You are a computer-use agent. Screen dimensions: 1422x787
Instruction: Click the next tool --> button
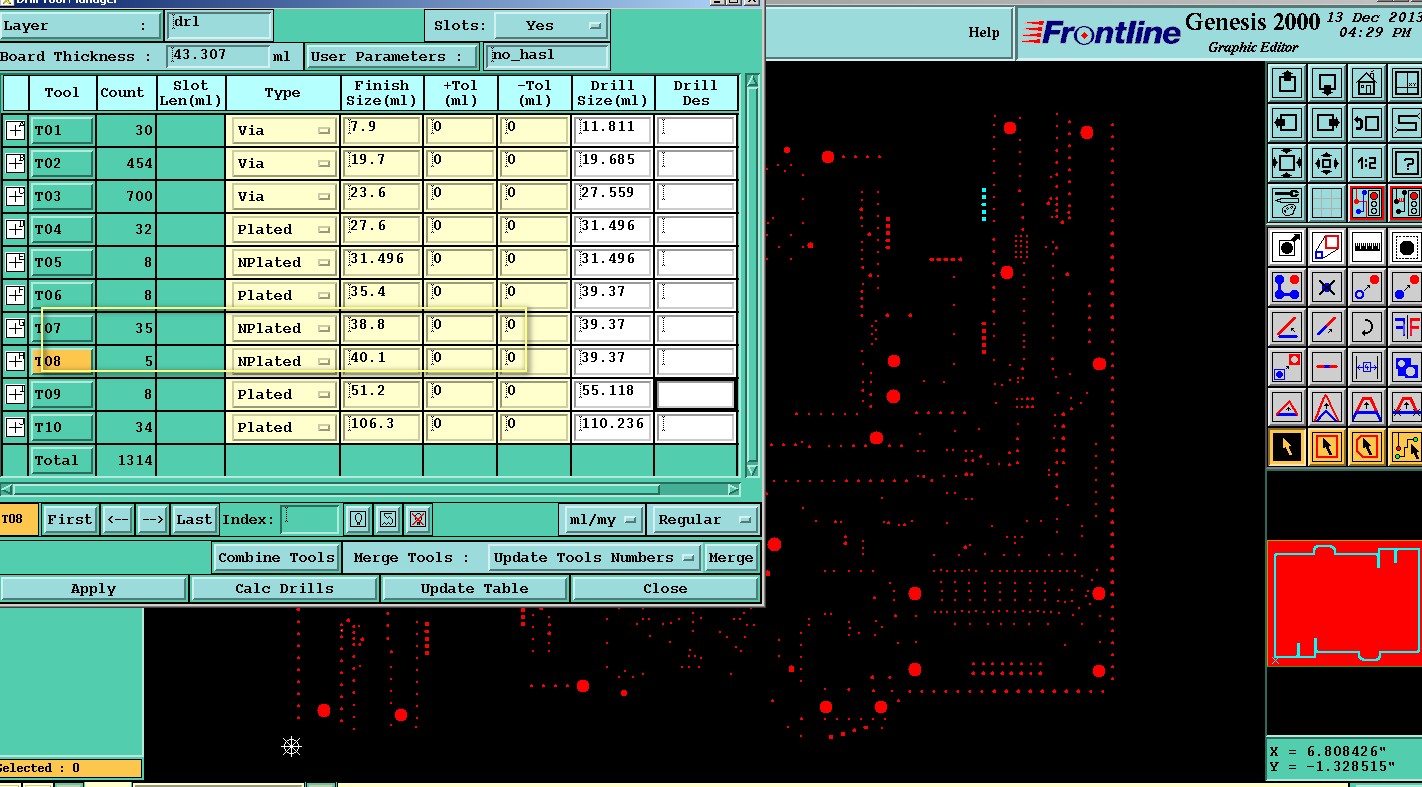pyautogui.click(x=152, y=519)
